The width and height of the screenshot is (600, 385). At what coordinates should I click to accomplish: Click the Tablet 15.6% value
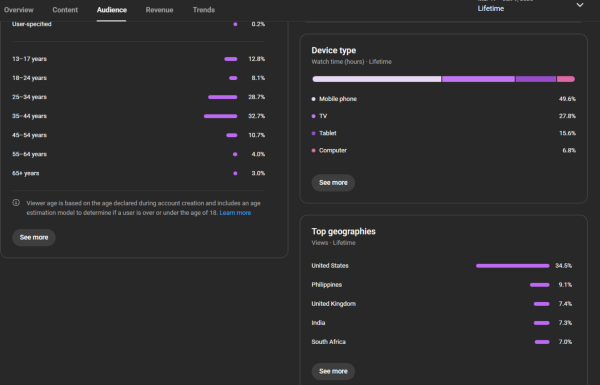(x=567, y=133)
